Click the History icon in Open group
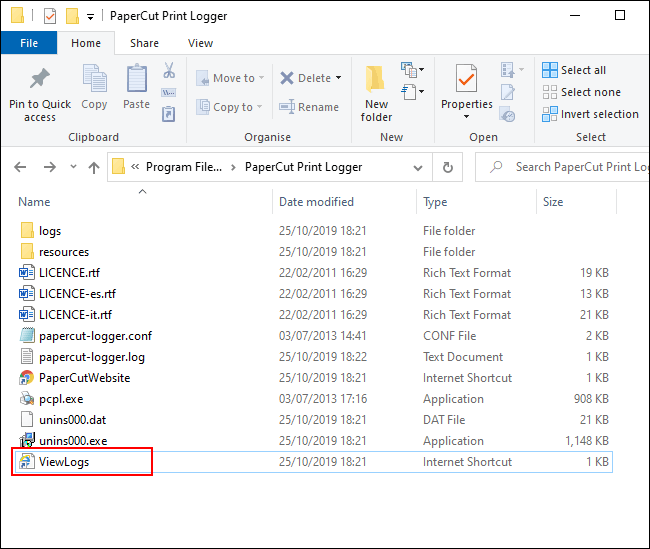Viewport: 650px width, 549px height. click(507, 114)
